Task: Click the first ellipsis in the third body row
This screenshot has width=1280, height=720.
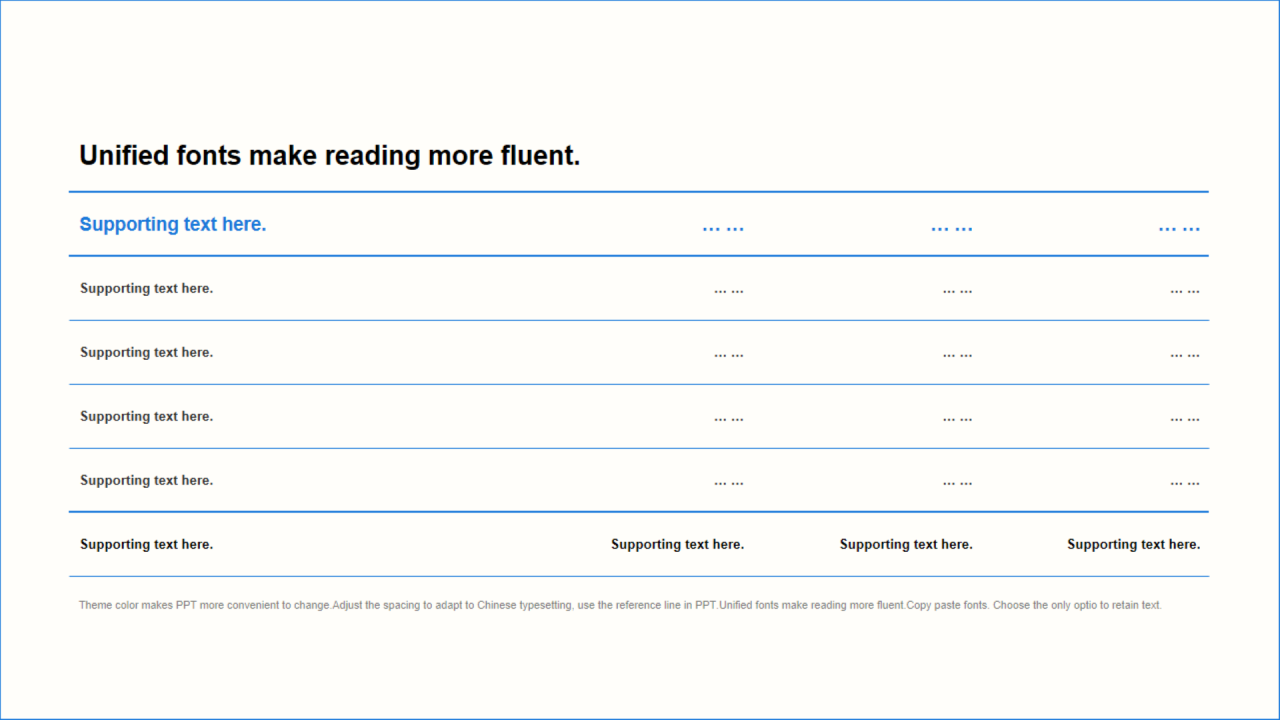Action: point(729,418)
